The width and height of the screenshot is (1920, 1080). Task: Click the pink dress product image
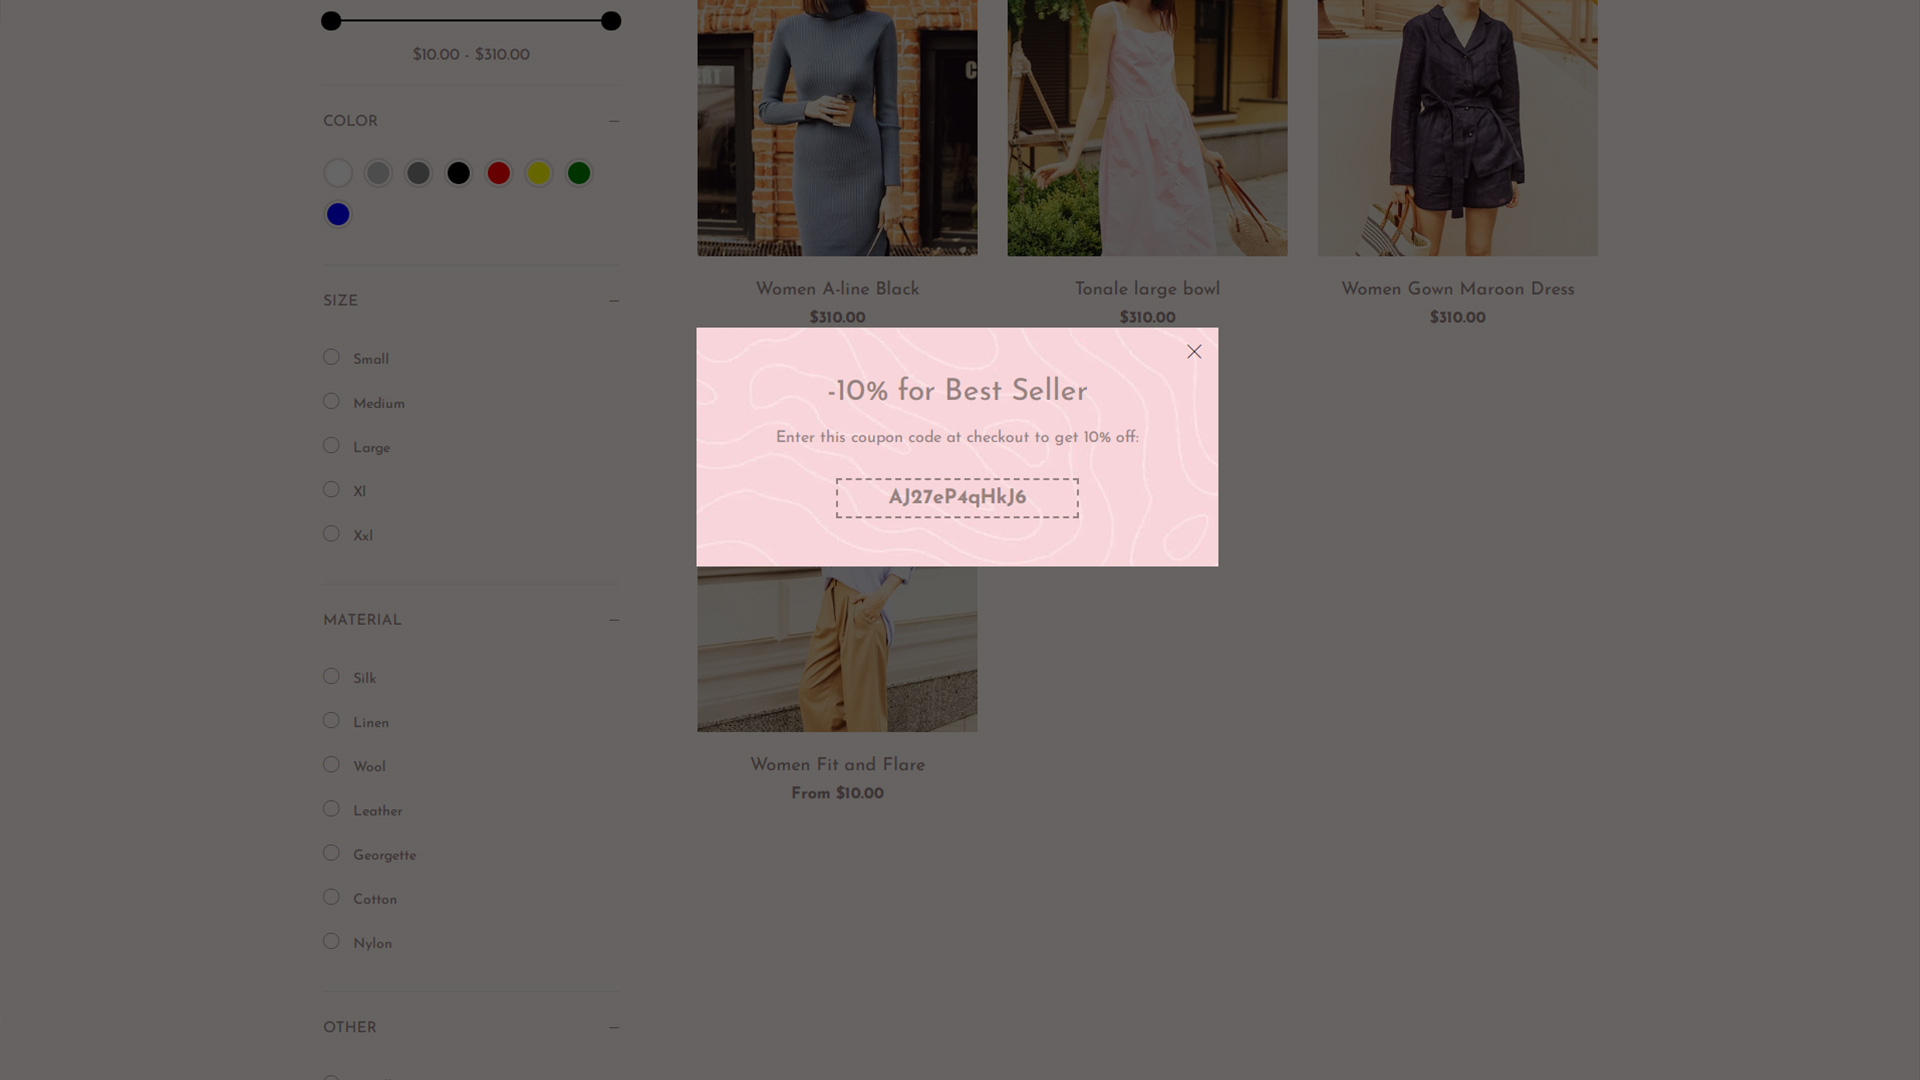1147,128
